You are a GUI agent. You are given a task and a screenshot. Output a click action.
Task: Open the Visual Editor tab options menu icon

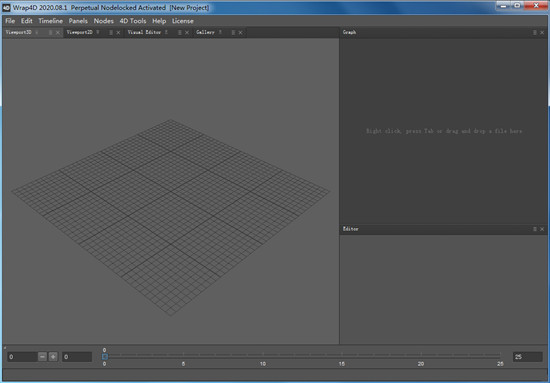179,33
